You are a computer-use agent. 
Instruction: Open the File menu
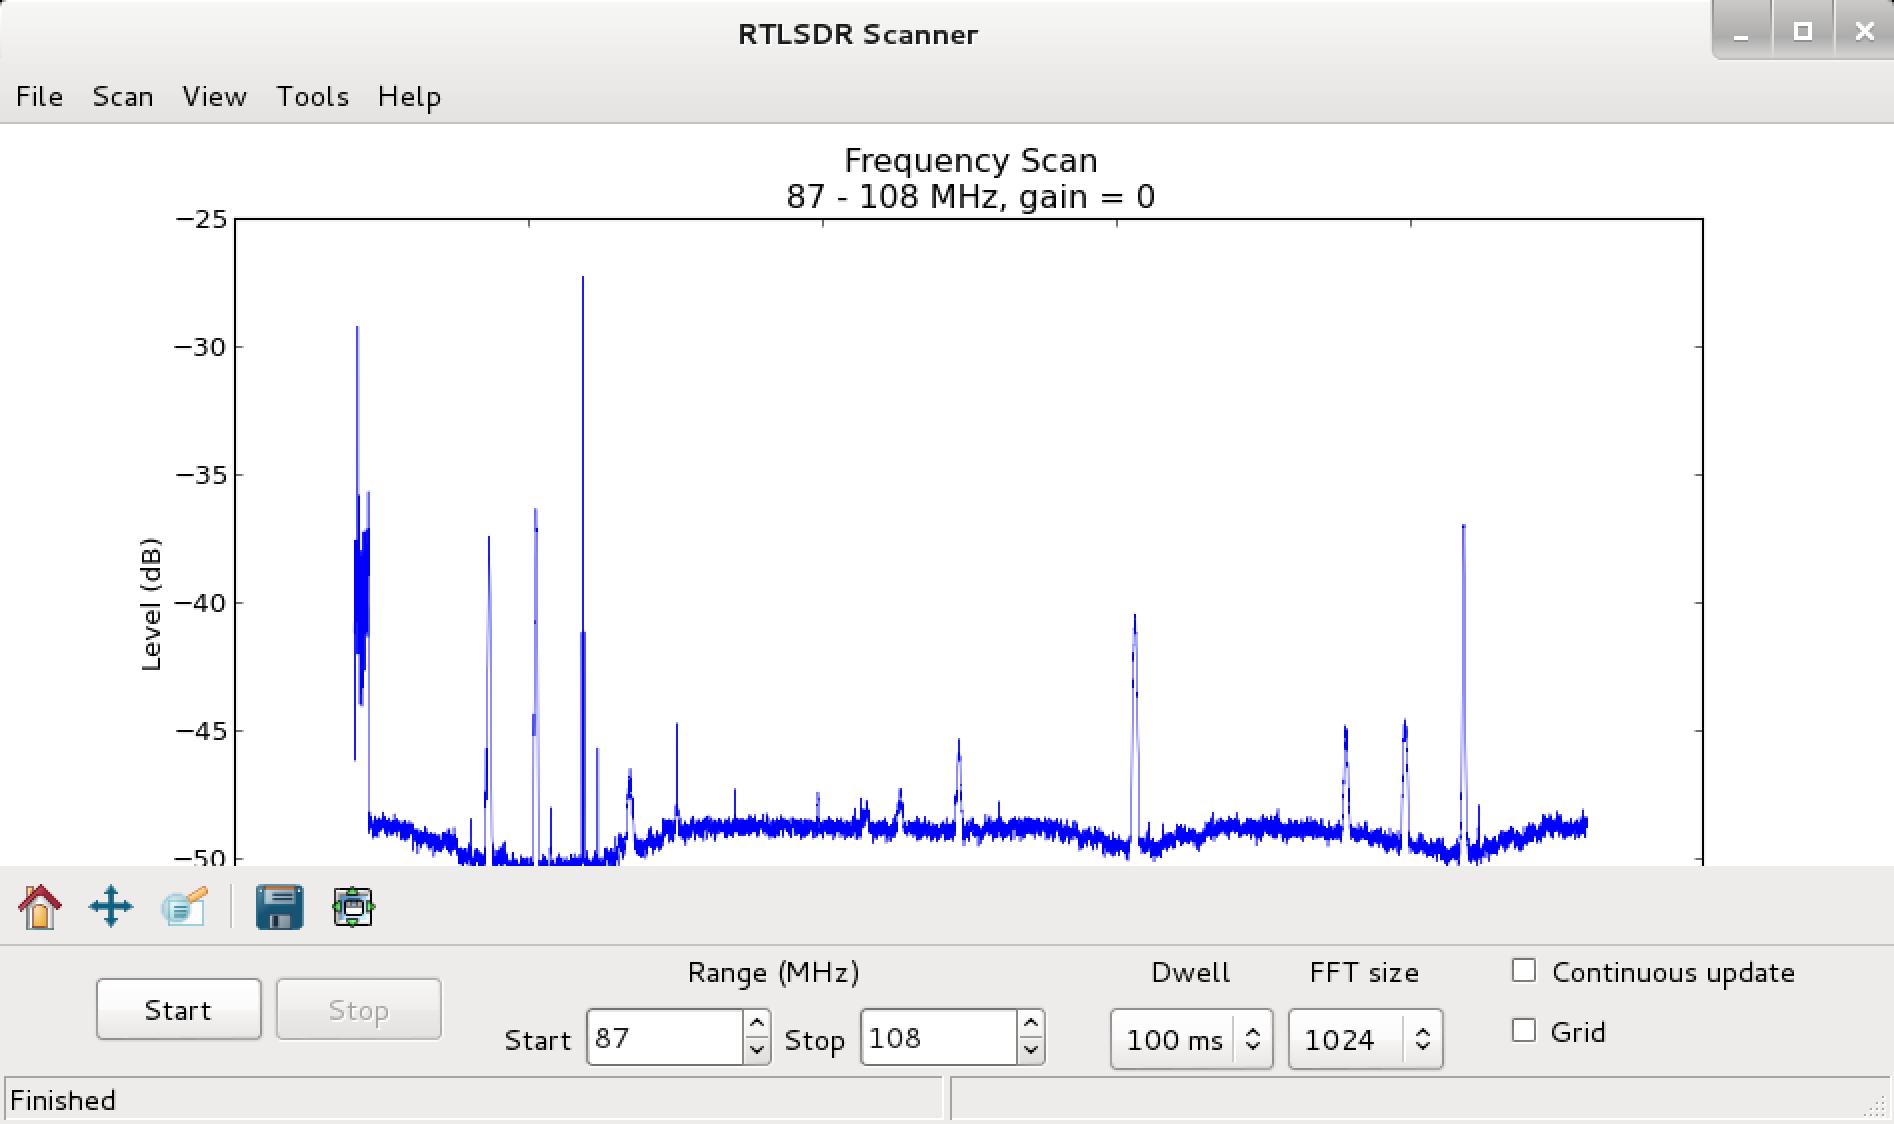click(40, 97)
